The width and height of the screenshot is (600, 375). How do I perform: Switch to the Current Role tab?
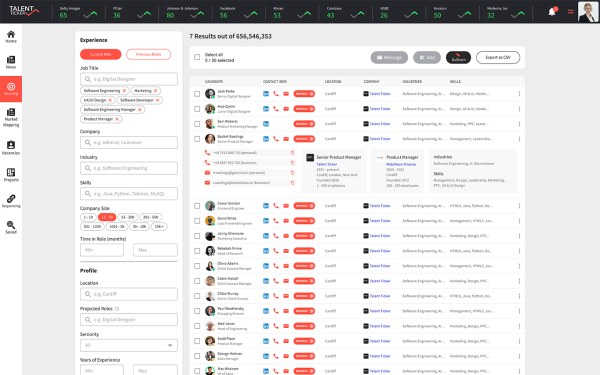(101, 54)
